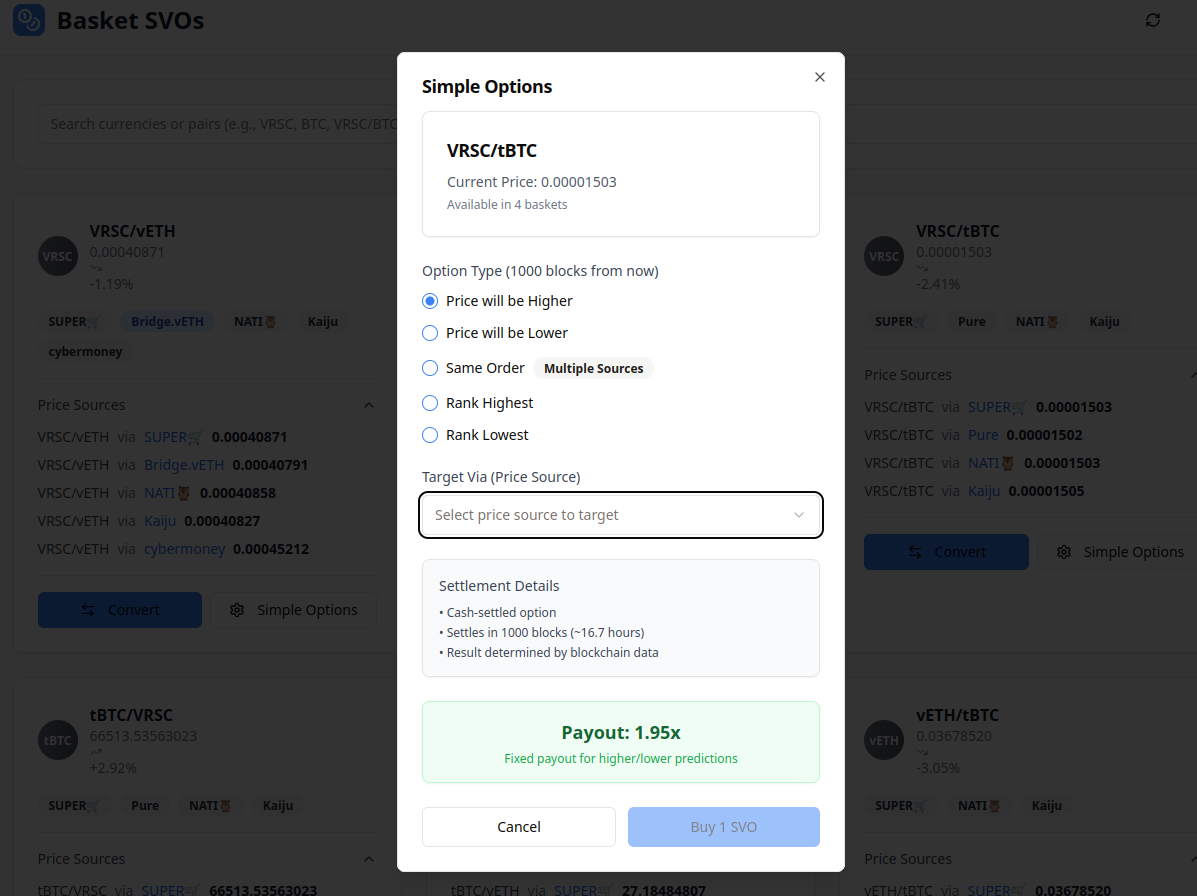Click the Cancel button in the Simple Options dialog
Viewport: 1197px width, 896px height.
tap(518, 826)
